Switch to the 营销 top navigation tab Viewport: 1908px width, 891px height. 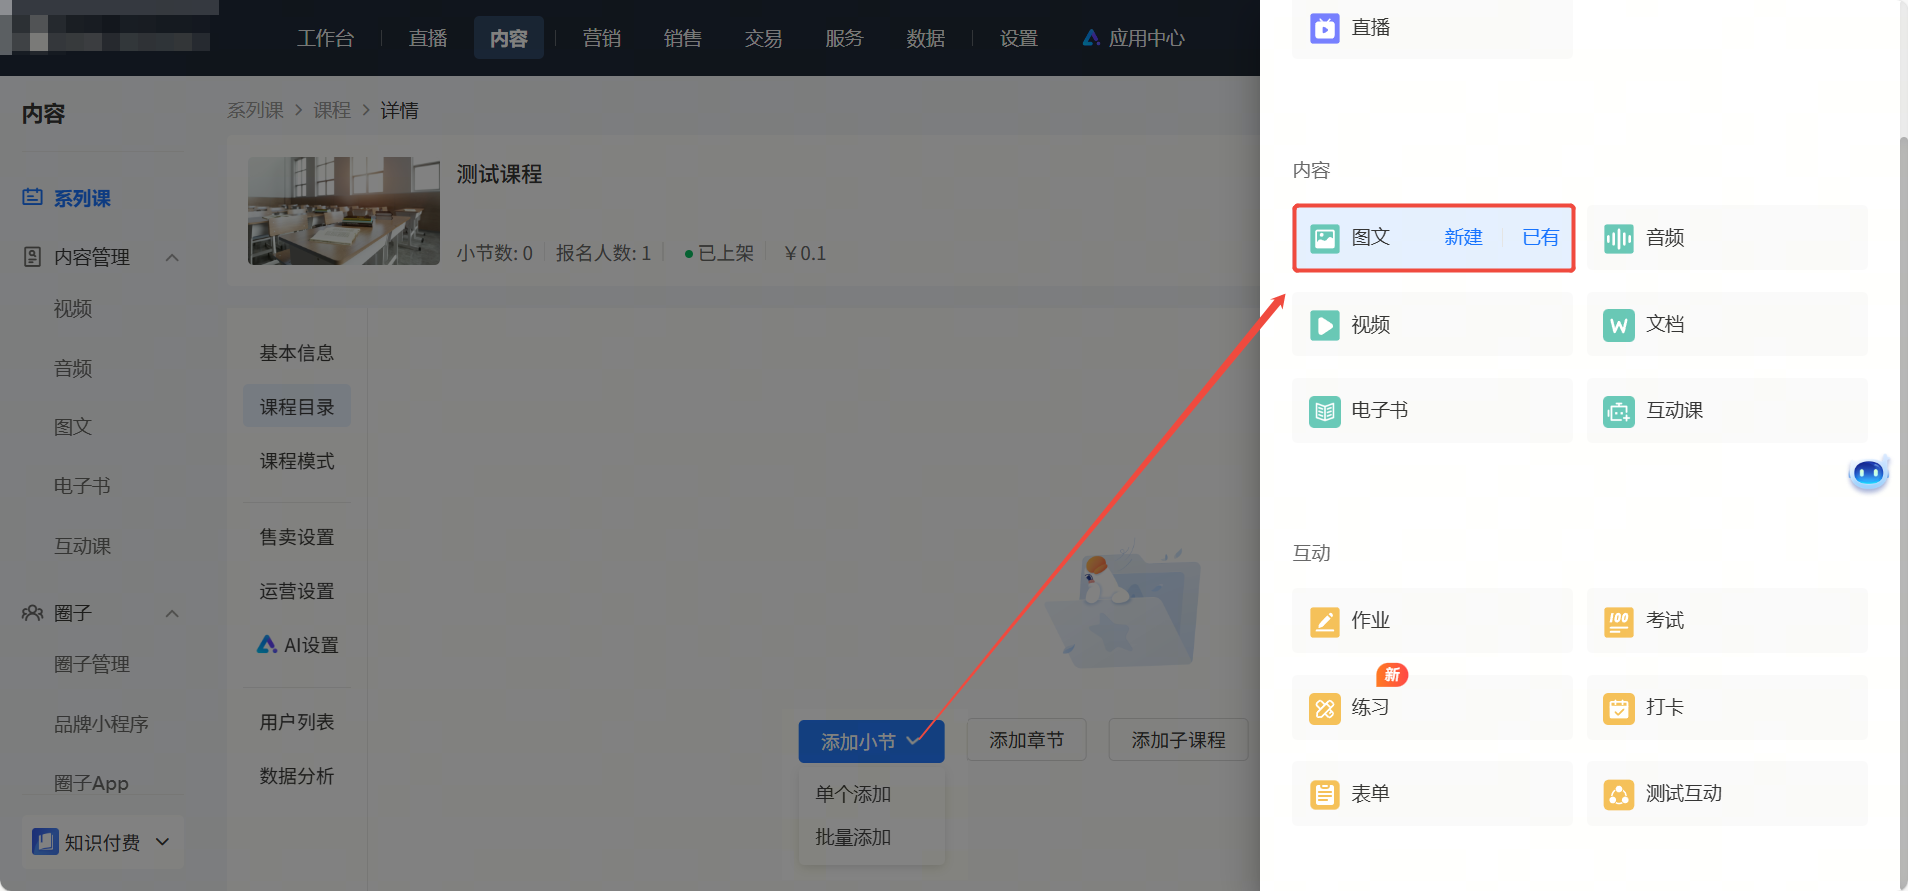(x=602, y=38)
